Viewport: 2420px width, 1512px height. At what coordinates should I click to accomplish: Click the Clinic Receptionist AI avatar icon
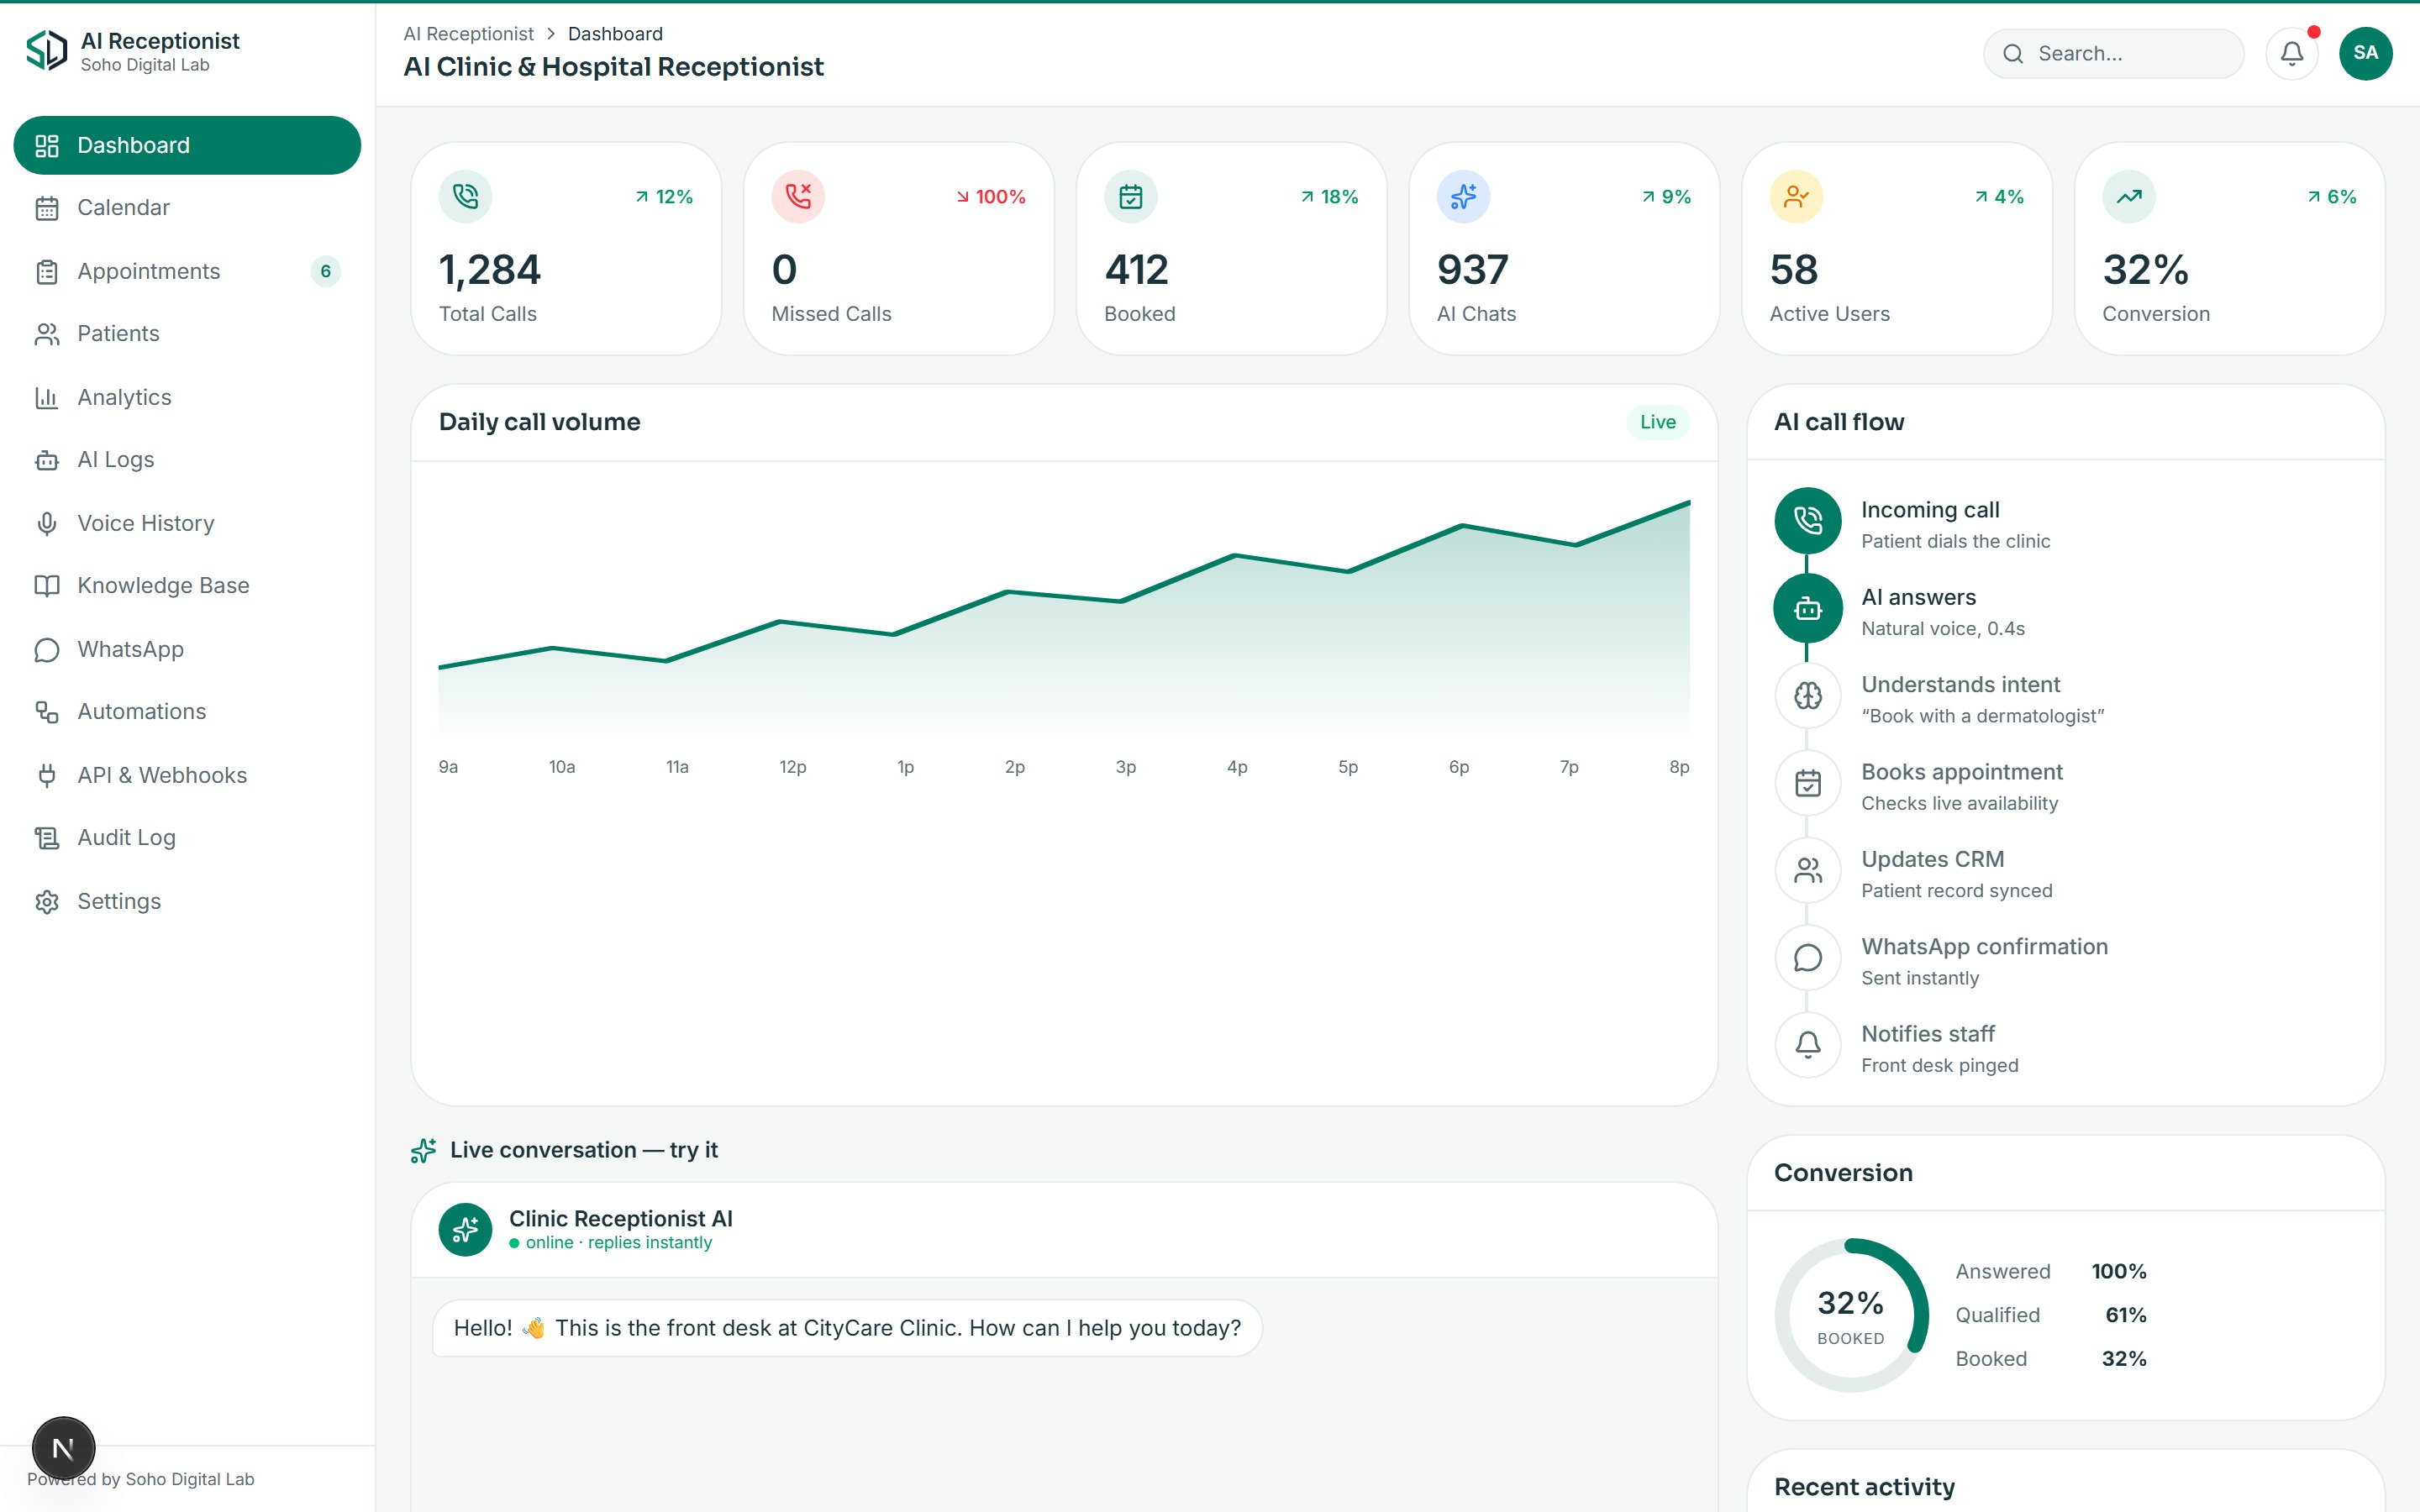point(465,1229)
